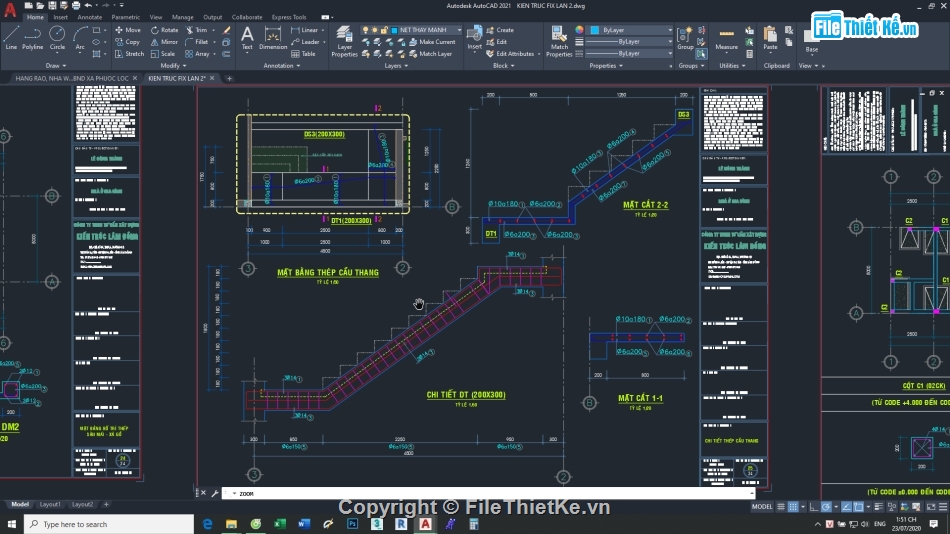This screenshot has width=950, height=534.
Task: Click Match Layer button
Action: (x=431, y=54)
